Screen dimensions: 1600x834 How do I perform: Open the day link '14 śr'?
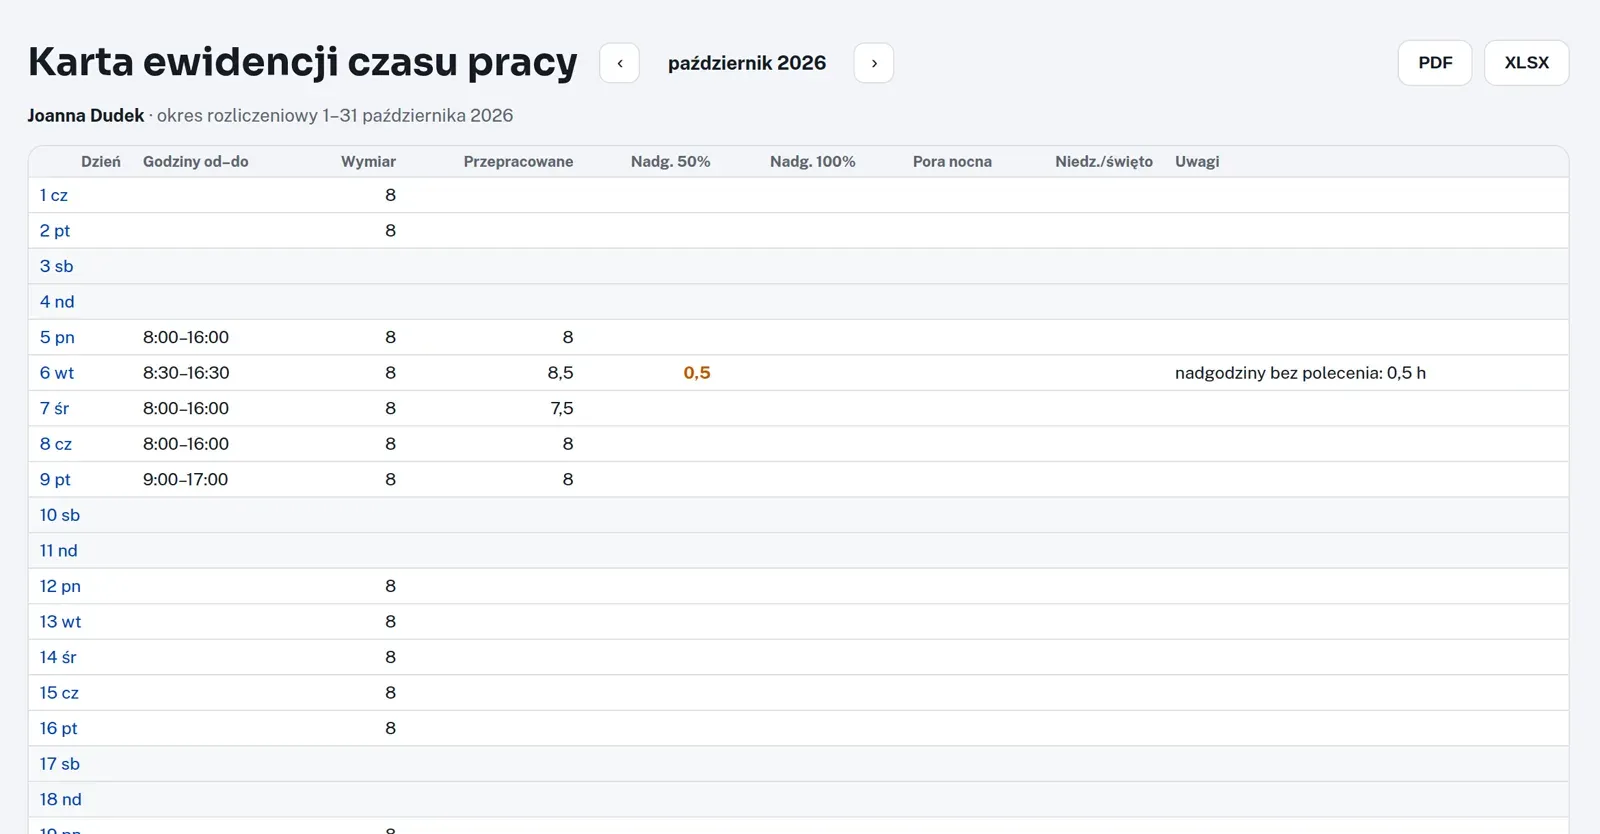[x=58, y=657]
